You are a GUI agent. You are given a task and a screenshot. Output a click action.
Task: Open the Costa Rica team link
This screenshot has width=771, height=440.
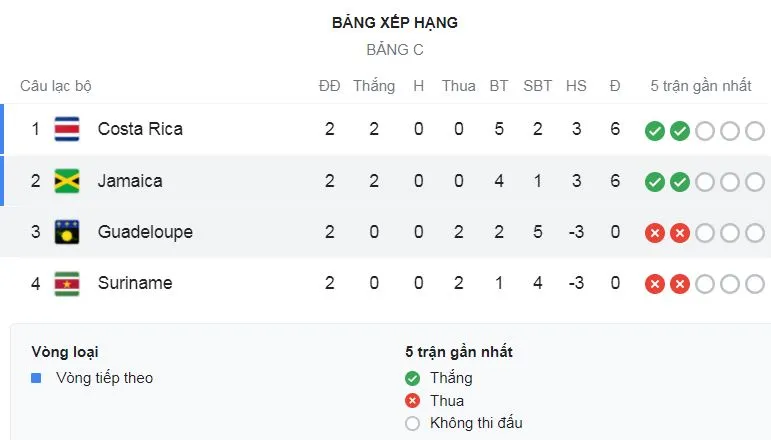140,129
